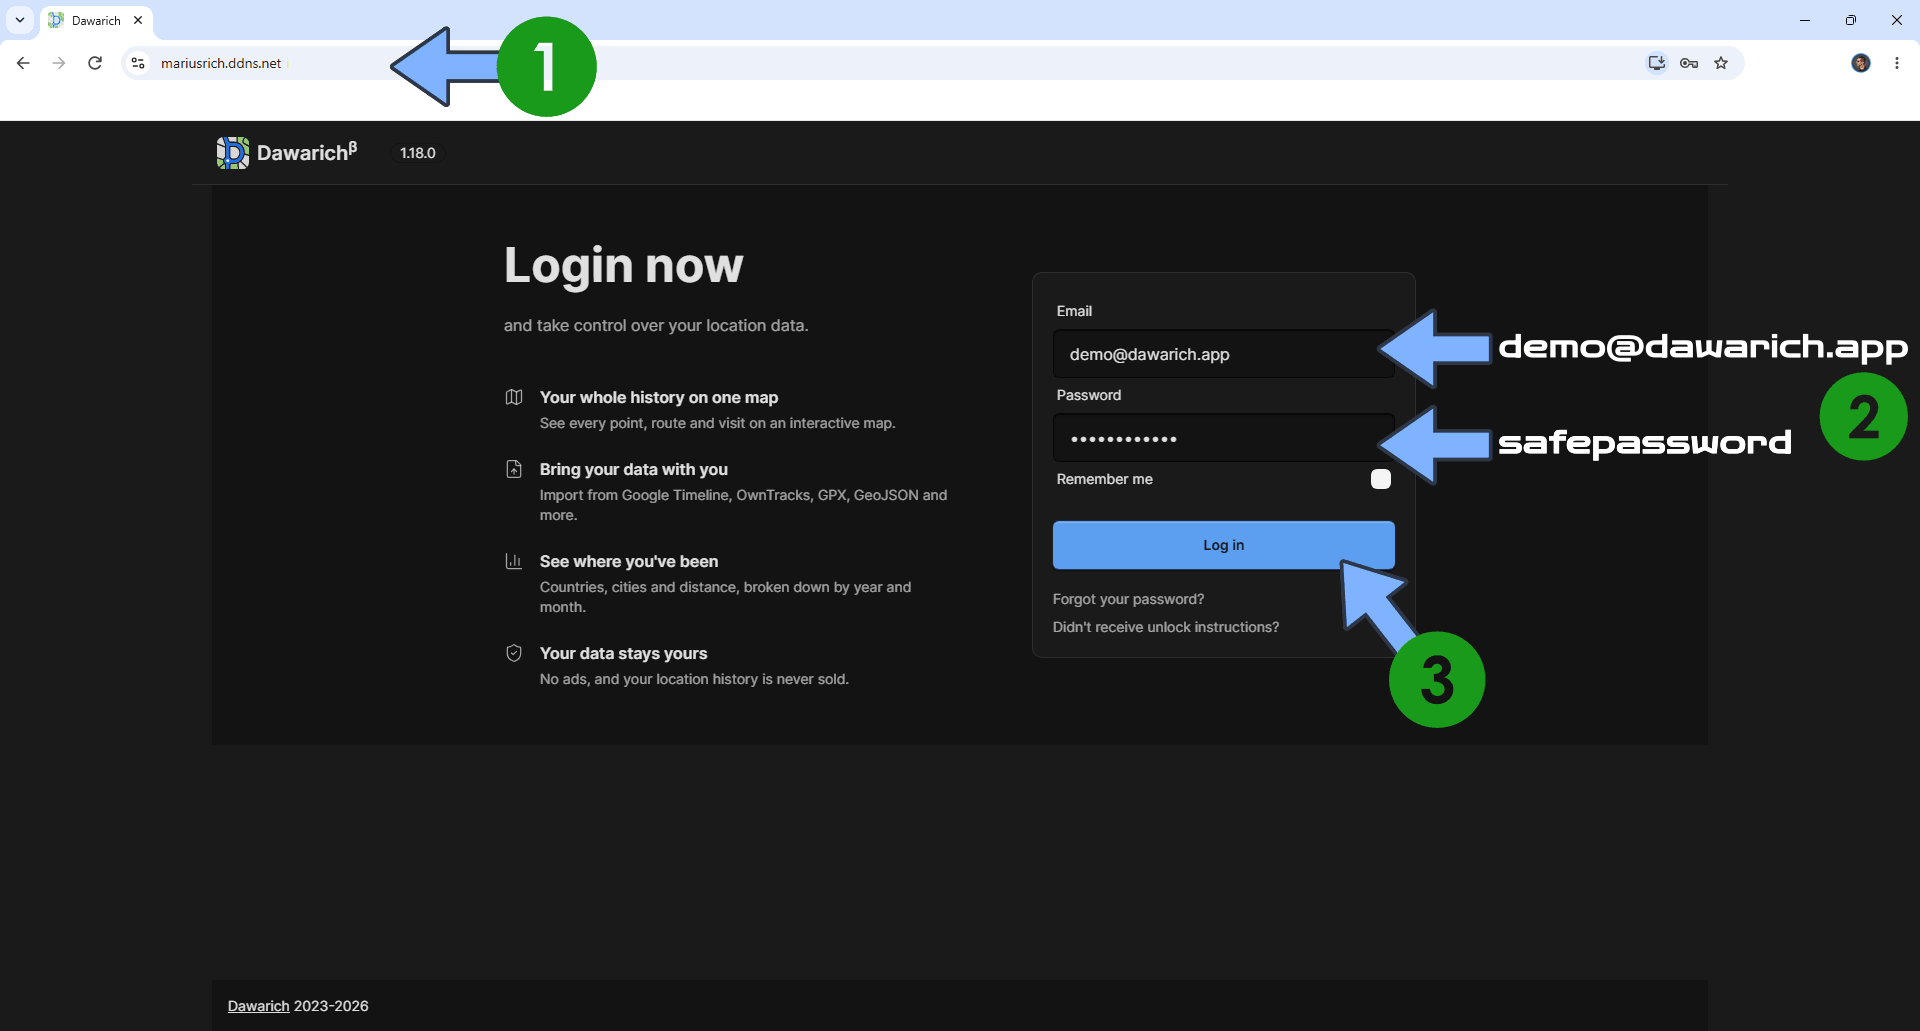Click the version number 1.18.0

[418, 153]
